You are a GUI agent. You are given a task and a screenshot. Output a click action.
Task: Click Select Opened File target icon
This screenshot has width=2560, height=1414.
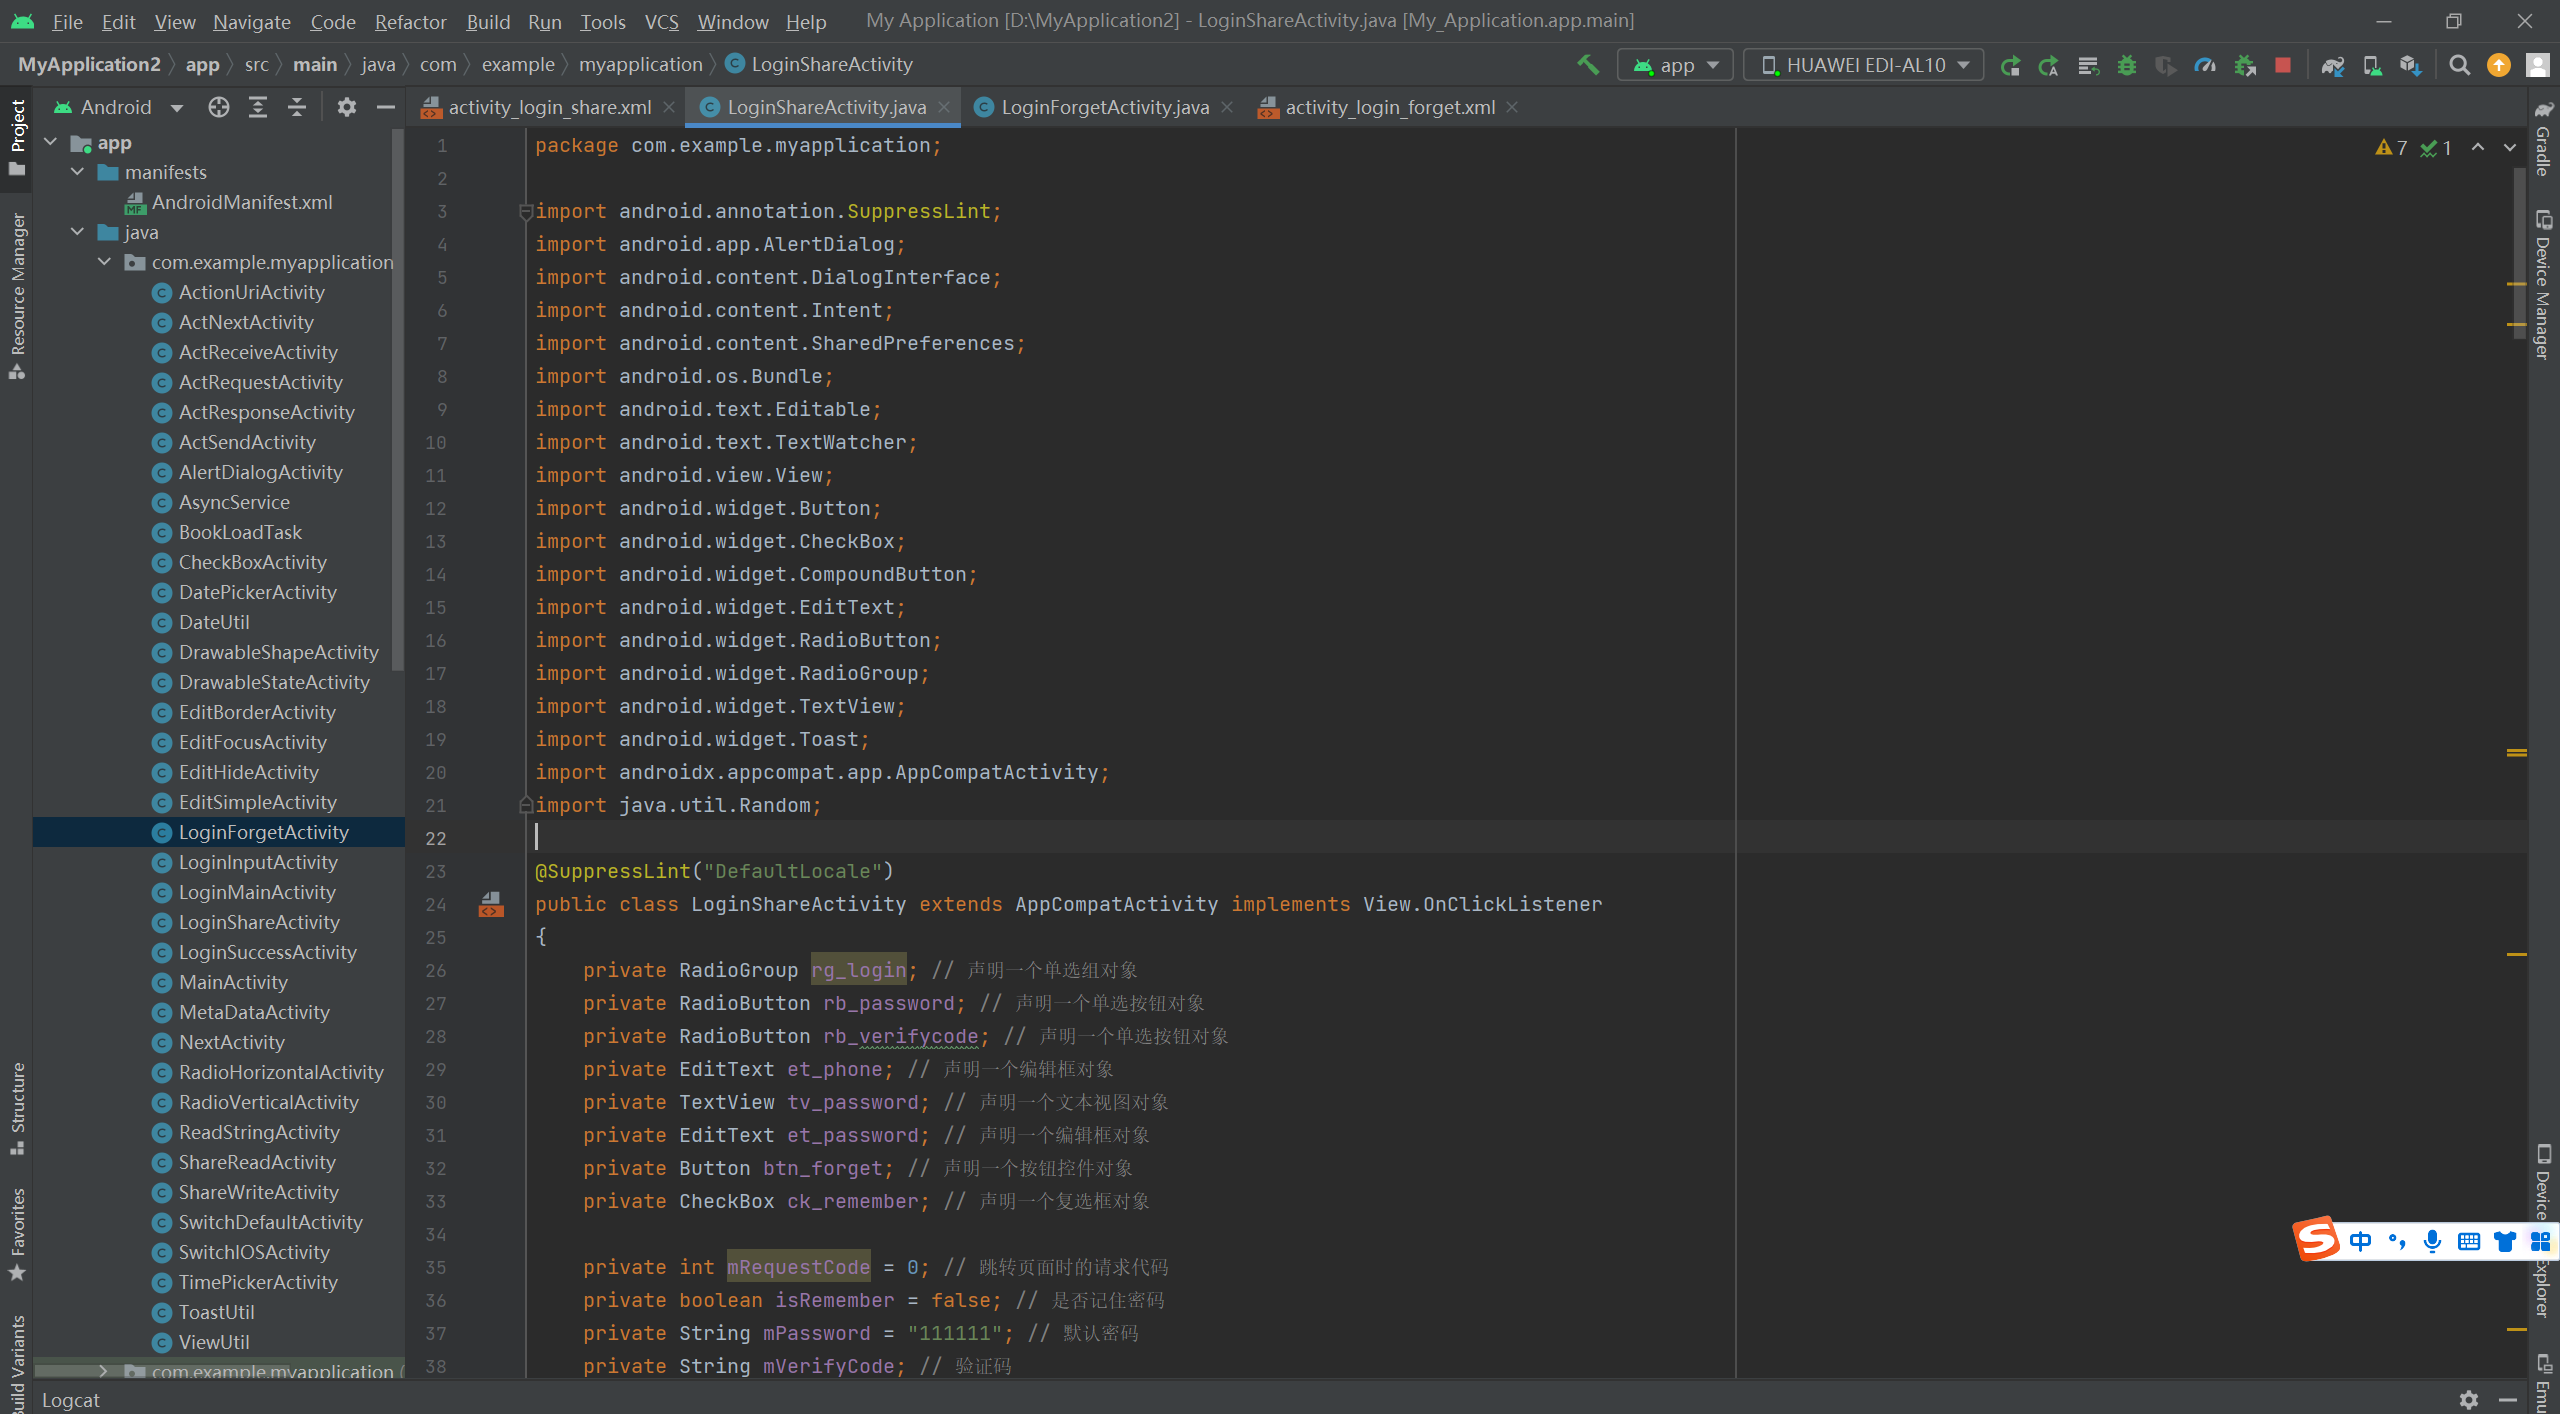click(218, 107)
